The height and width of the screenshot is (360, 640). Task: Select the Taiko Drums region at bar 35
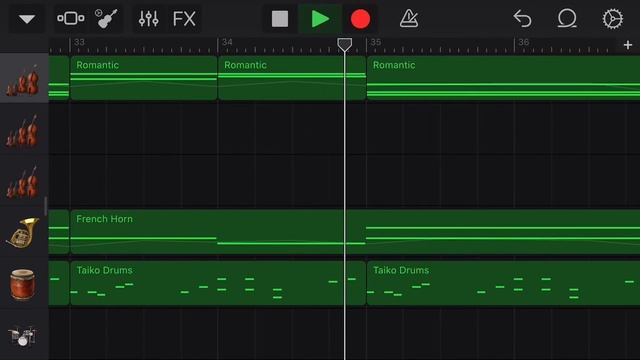coord(503,283)
